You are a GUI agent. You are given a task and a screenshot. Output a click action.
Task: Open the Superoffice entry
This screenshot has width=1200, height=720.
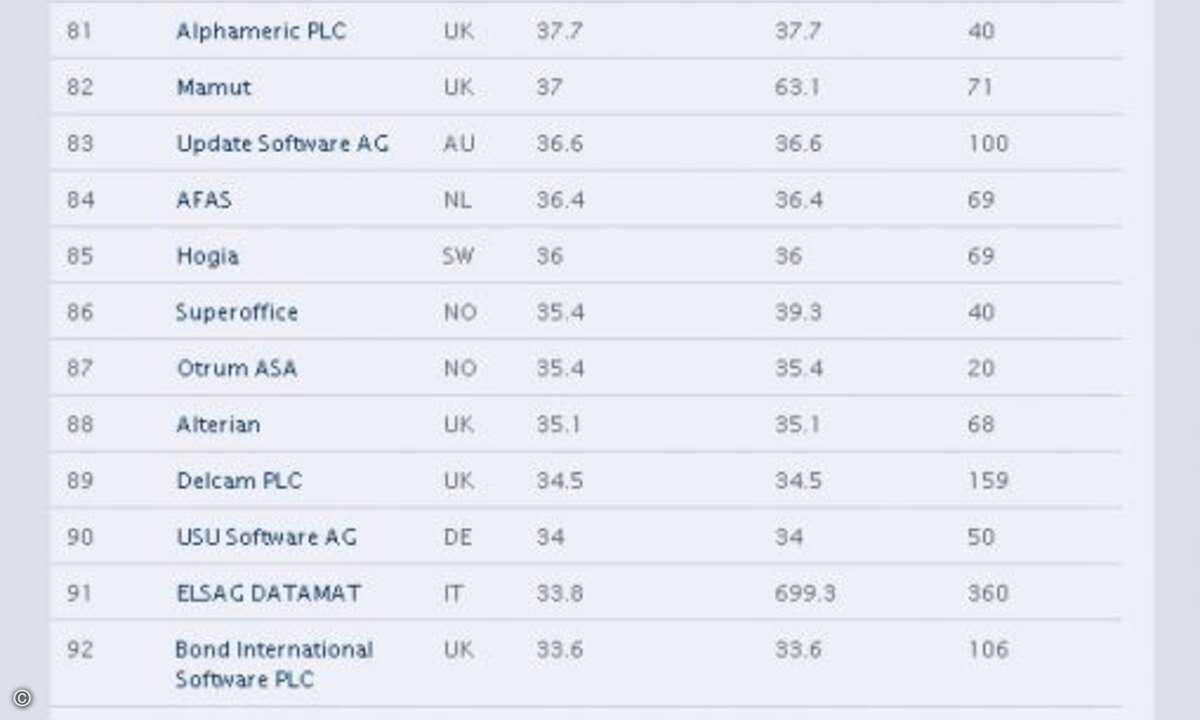pyautogui.click(x=237, y=312)
